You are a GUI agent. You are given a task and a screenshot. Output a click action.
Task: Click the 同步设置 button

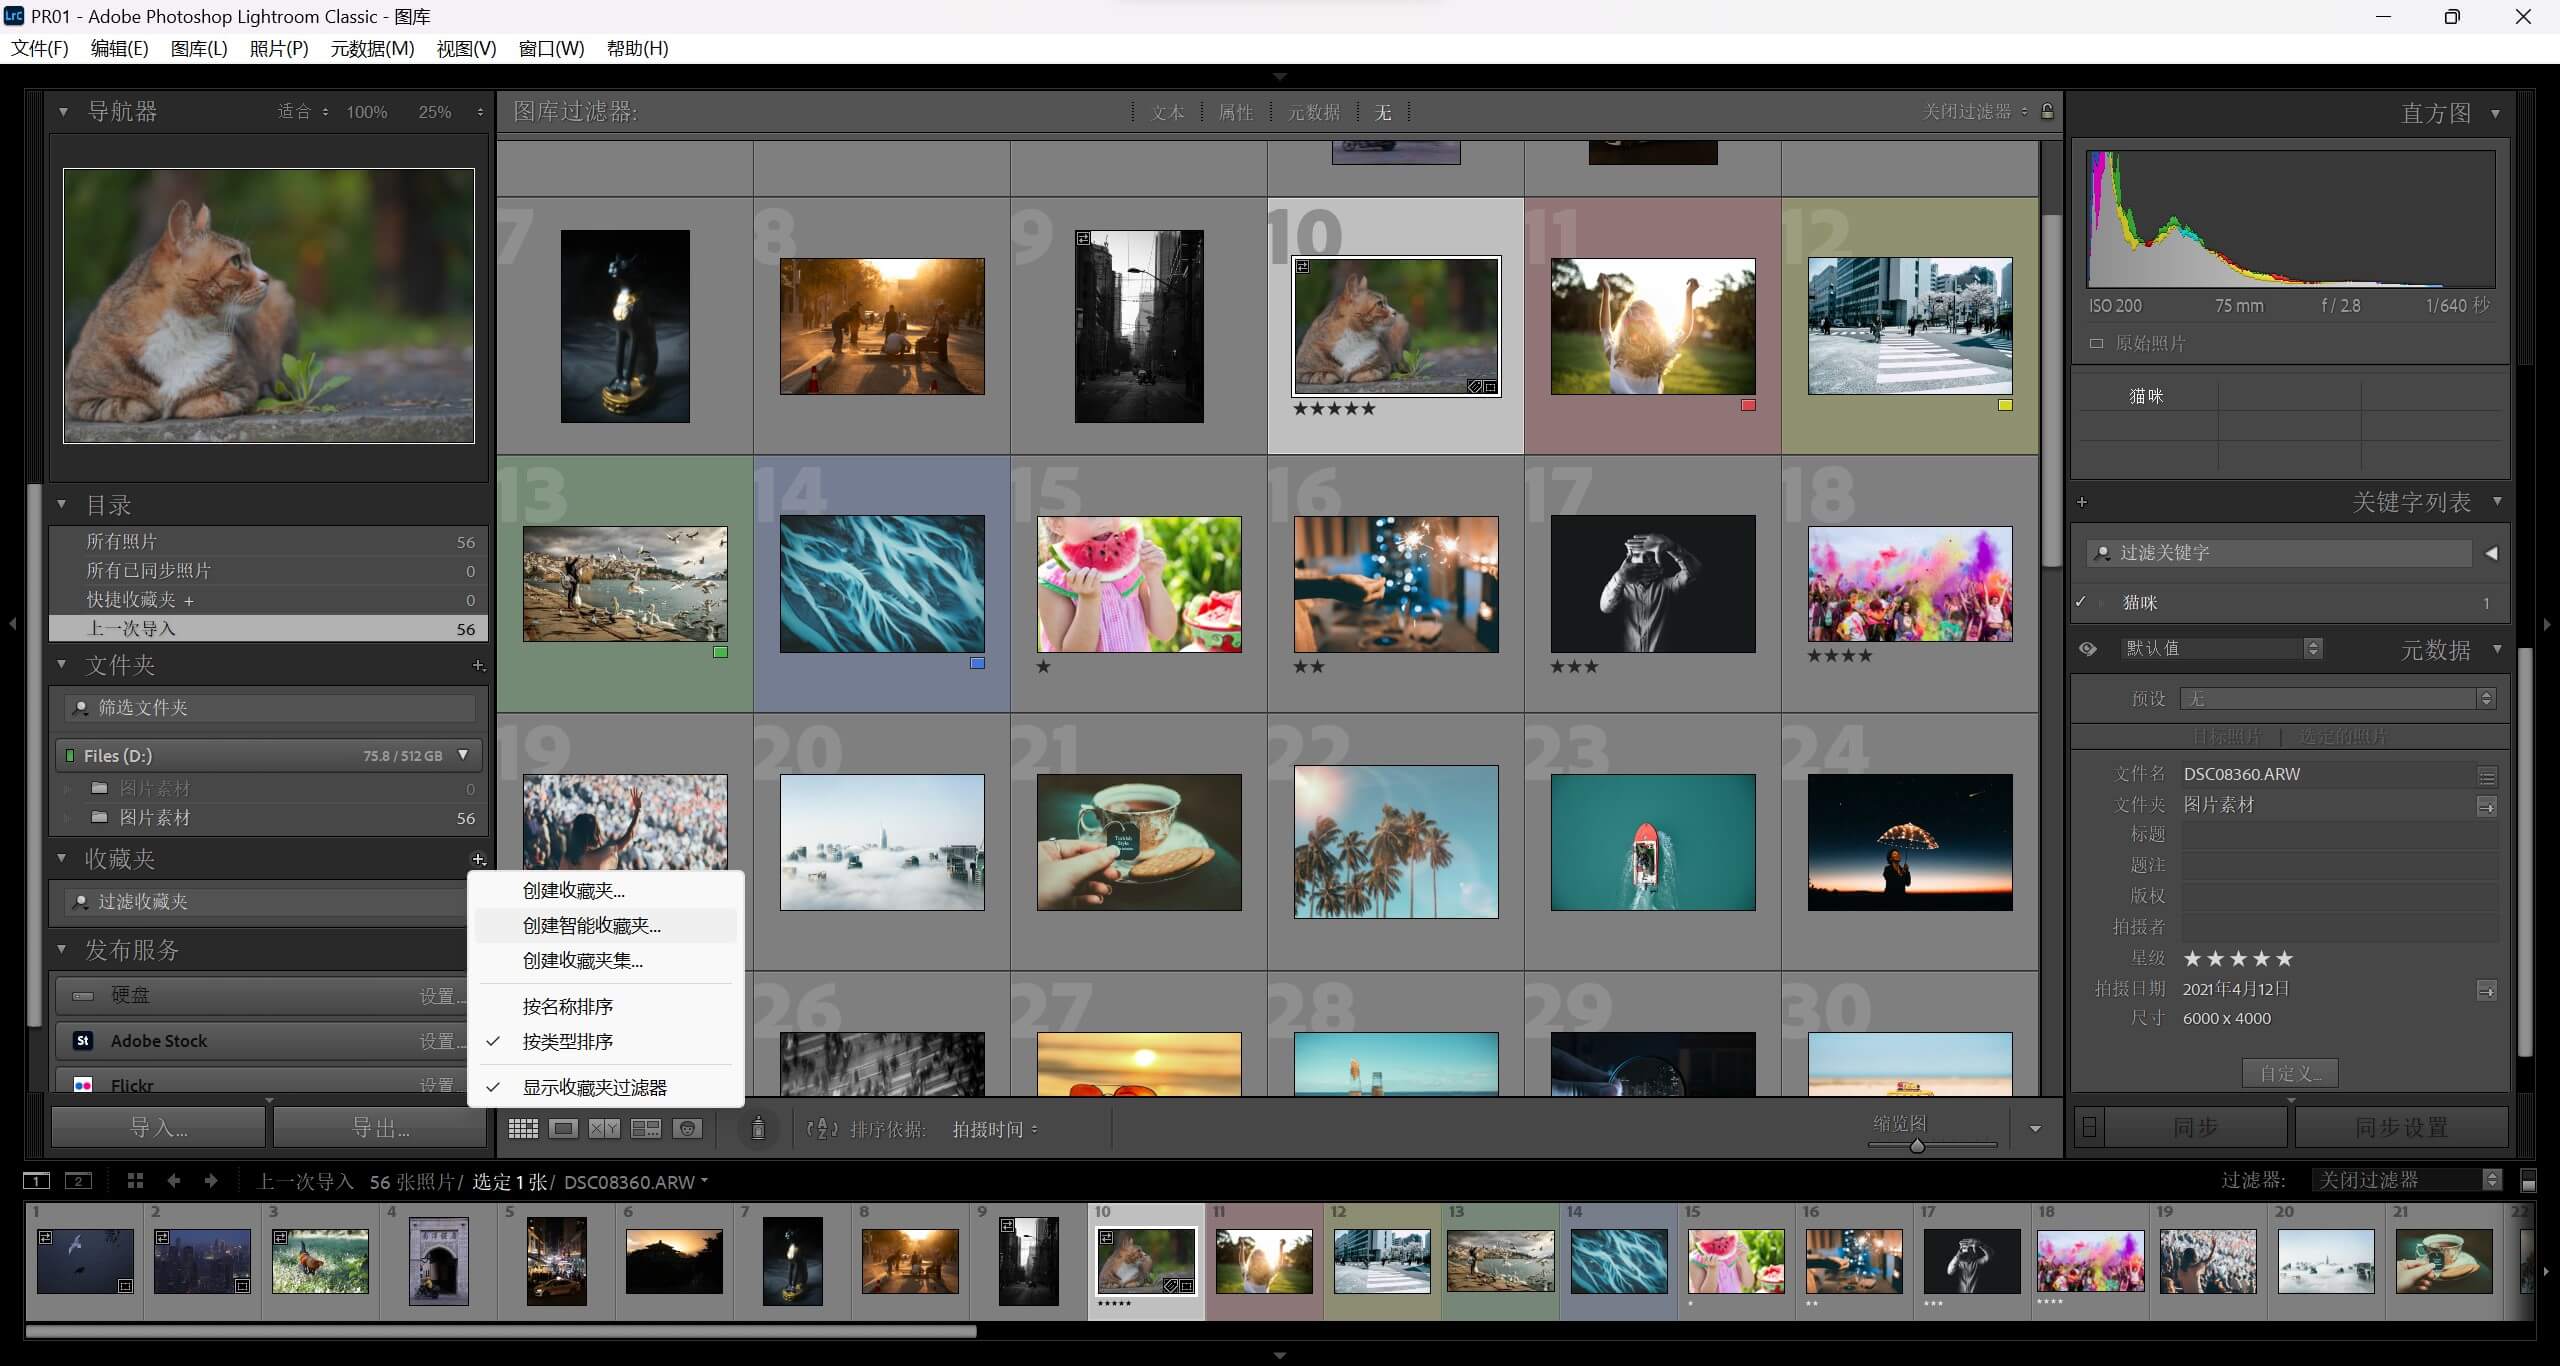click(2401, 1128)
